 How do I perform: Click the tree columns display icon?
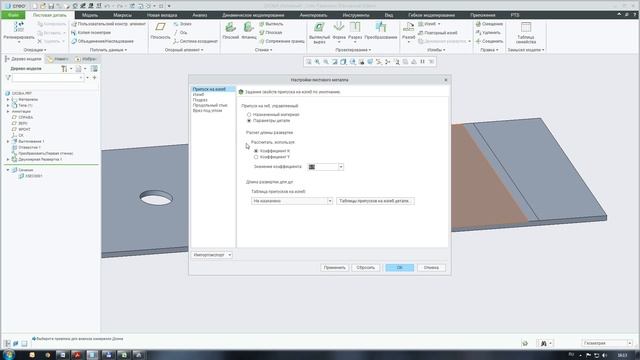(x=94, y=69)
